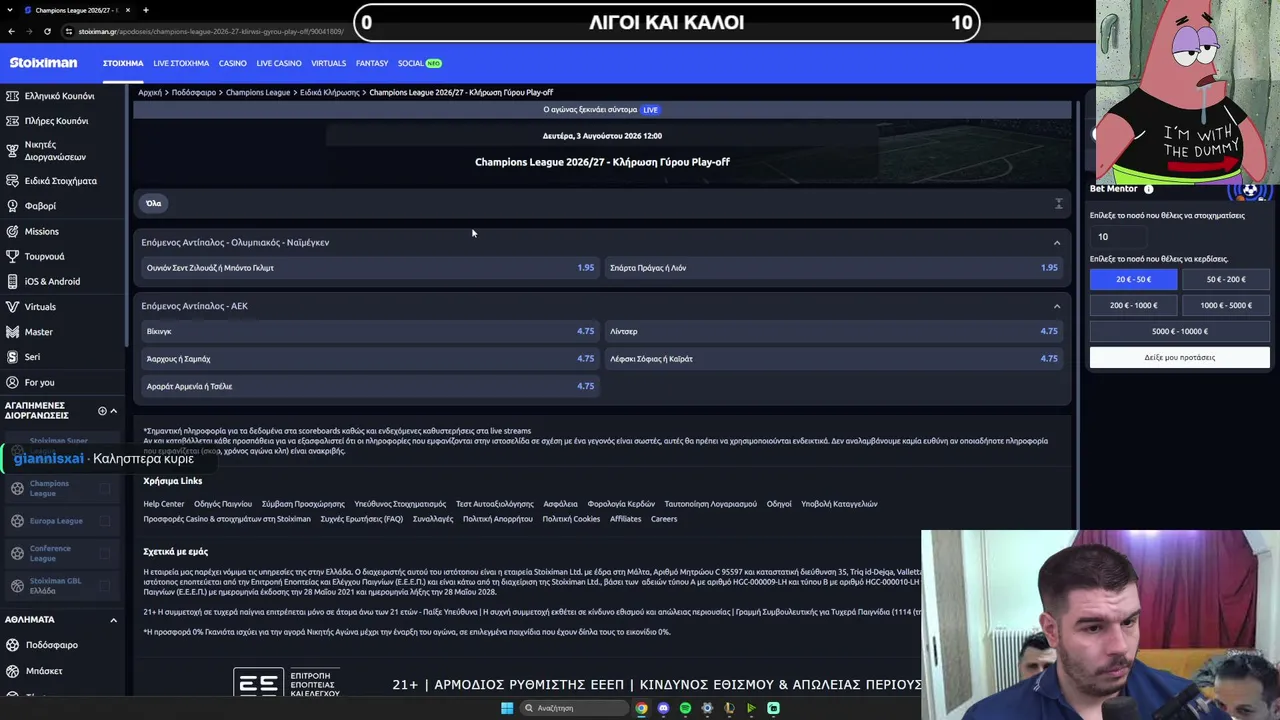Add a favourite competition with plus icon
The image size is (1280, 720).
coord(102,411)
